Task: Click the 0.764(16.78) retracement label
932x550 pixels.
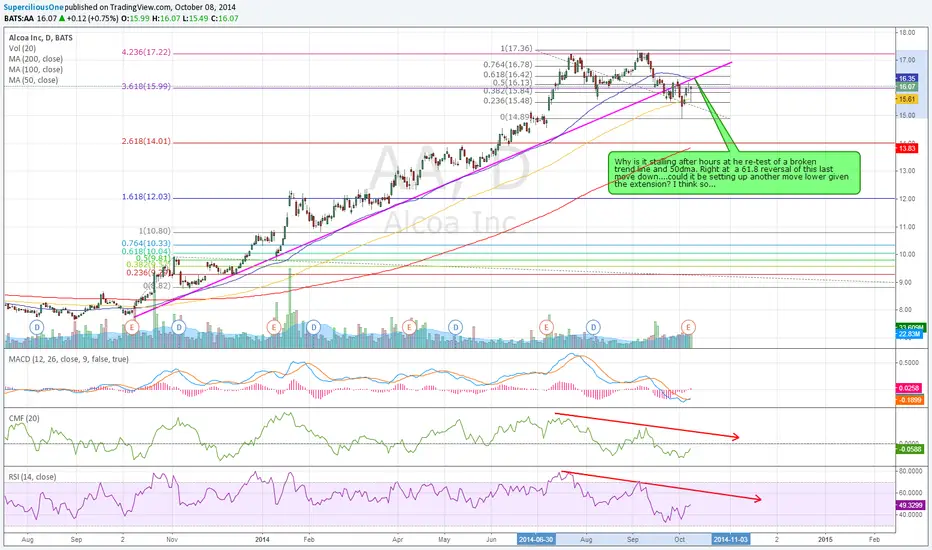Action: pyautogui.click(x=508, y=65)
